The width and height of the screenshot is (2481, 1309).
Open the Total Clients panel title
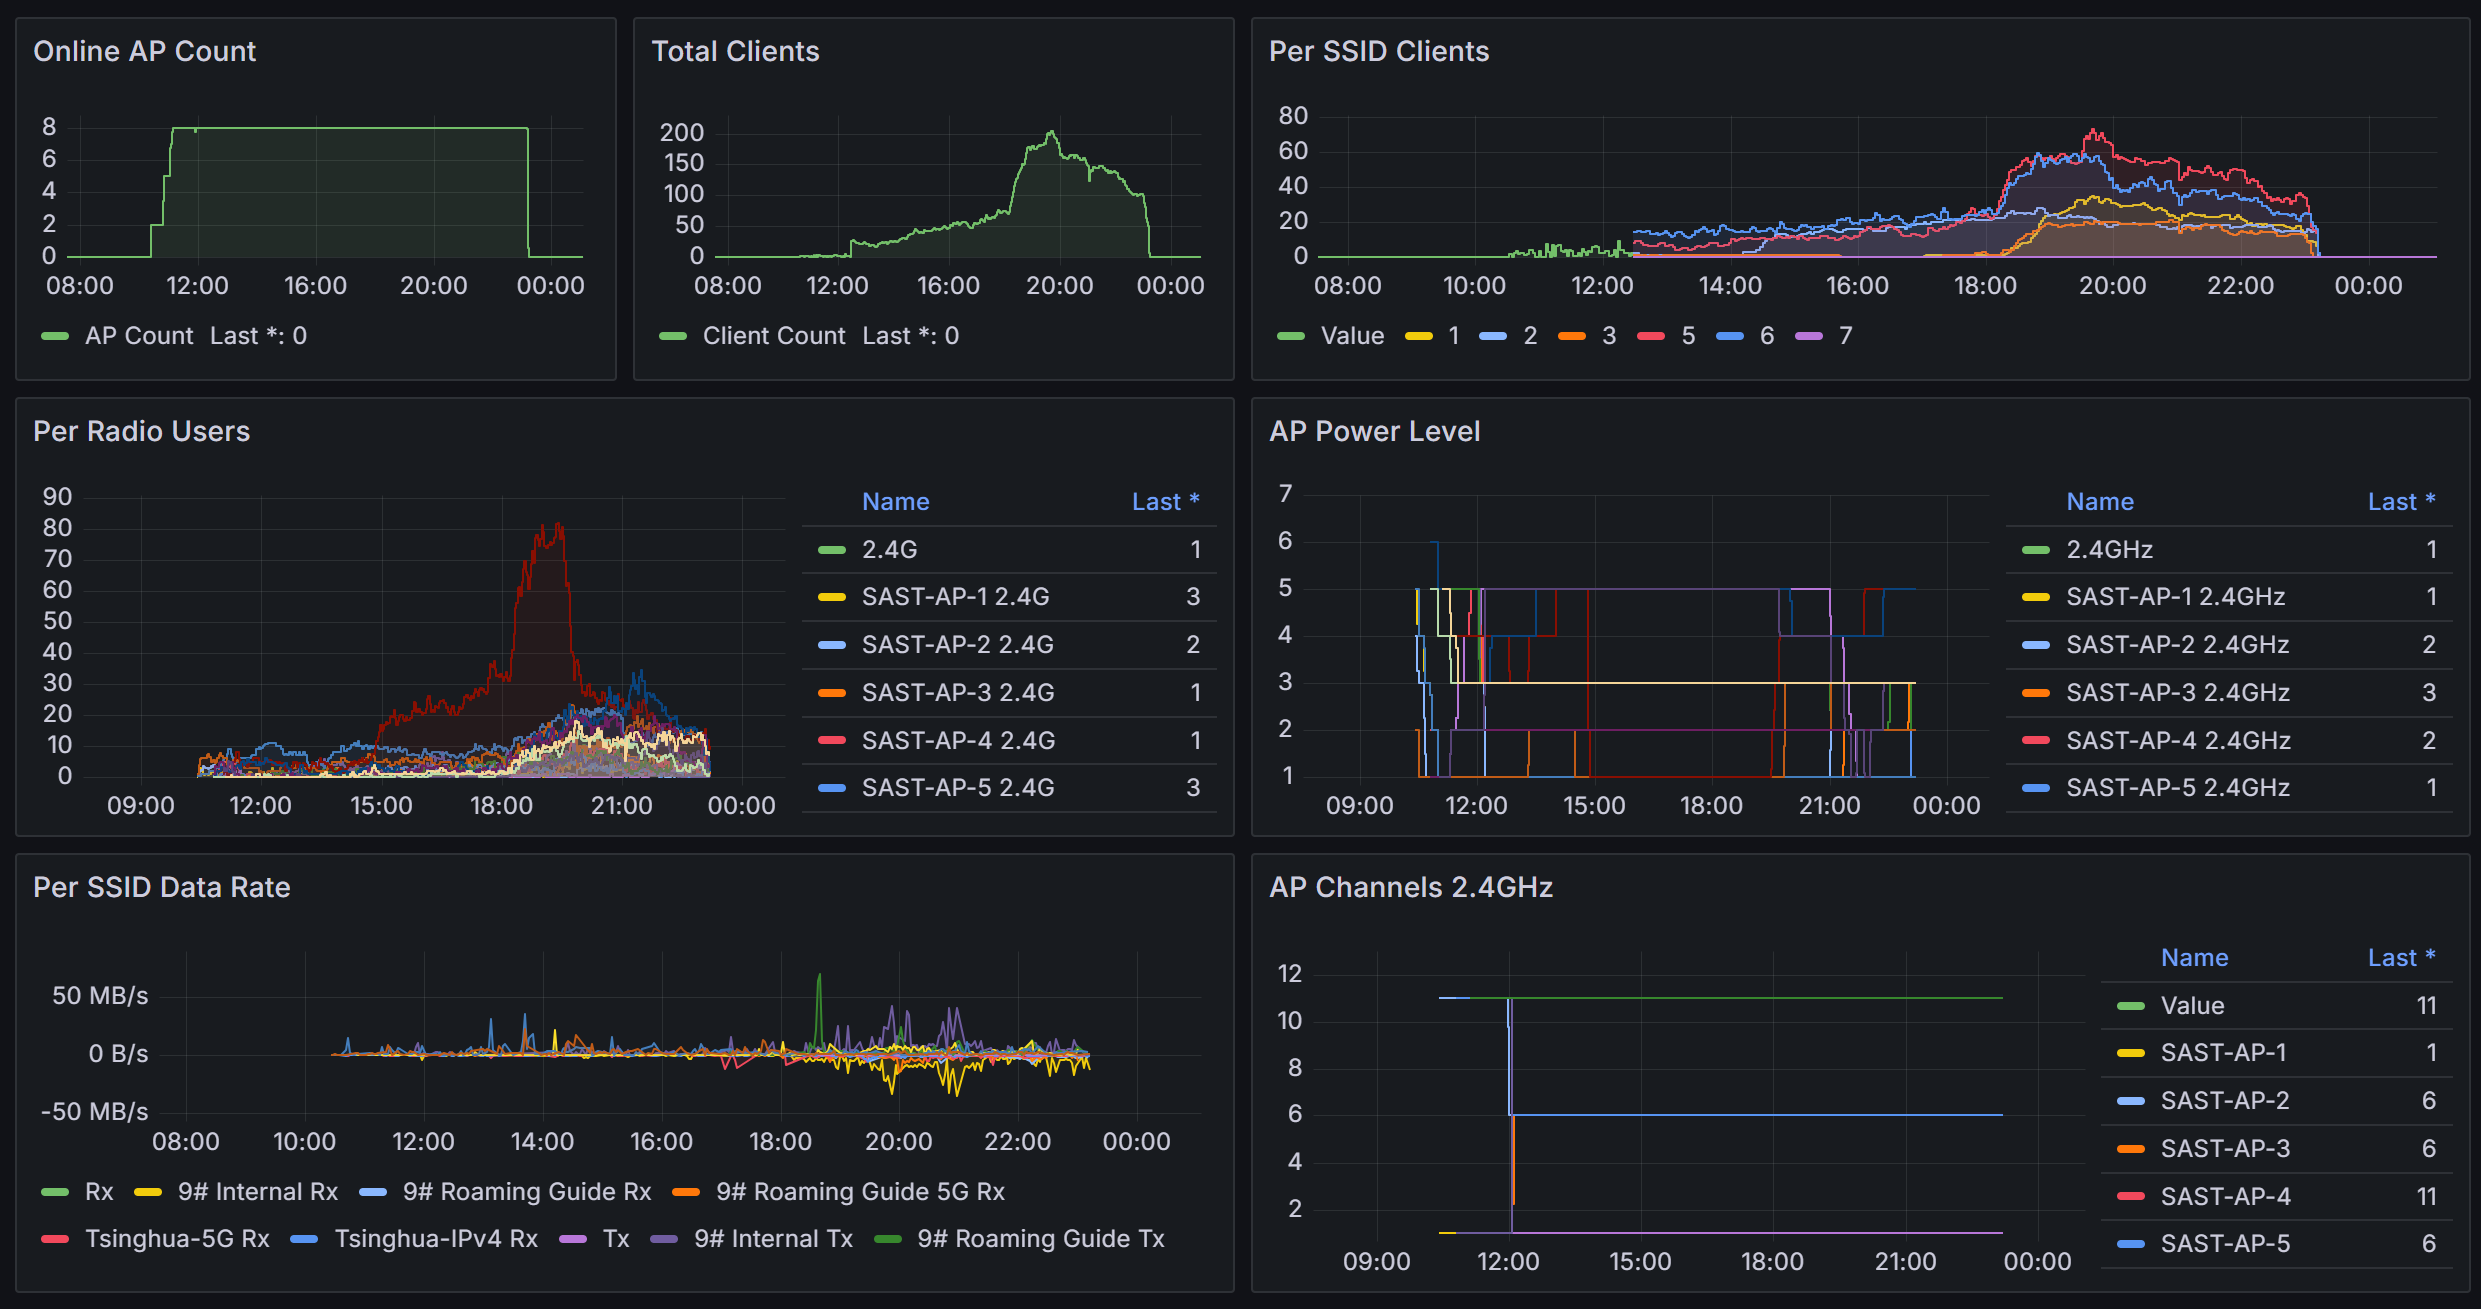click(x=735, y=51)
